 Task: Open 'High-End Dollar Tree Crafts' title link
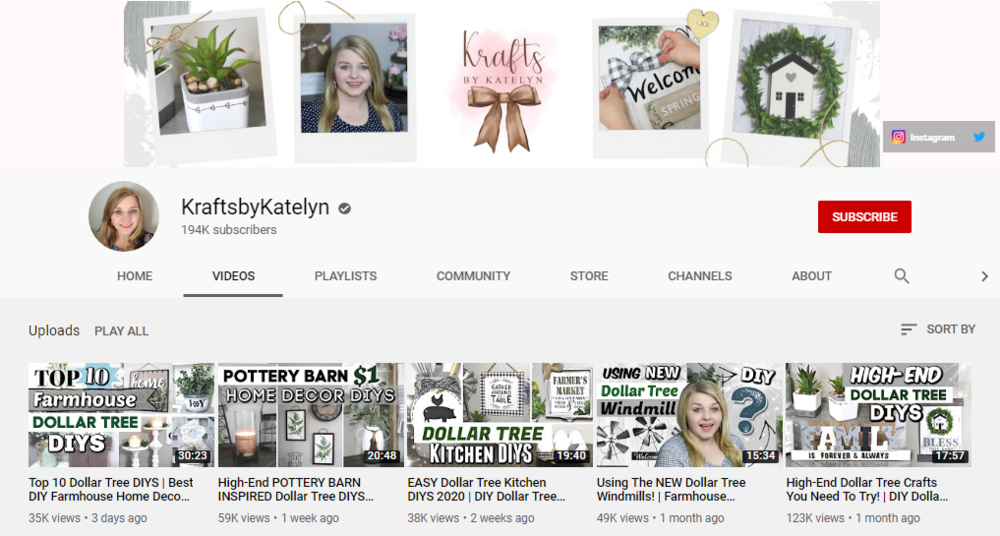coord(867,489)
